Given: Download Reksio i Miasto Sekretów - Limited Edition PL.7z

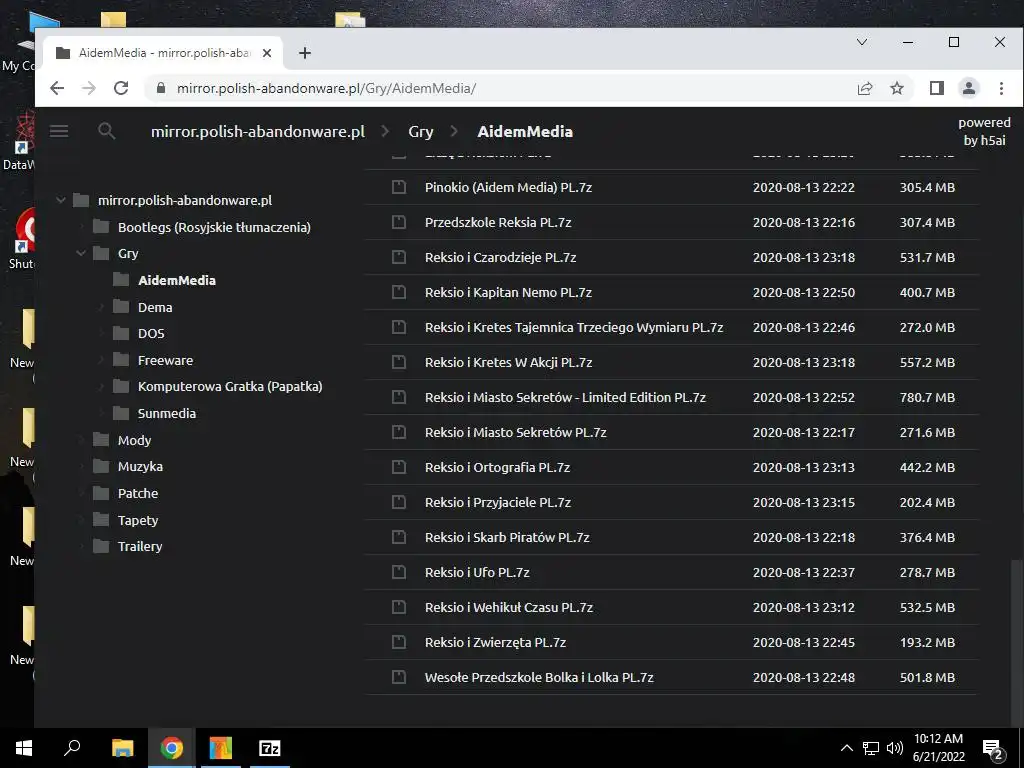Looking at the screenshot, I should [565, 397].
